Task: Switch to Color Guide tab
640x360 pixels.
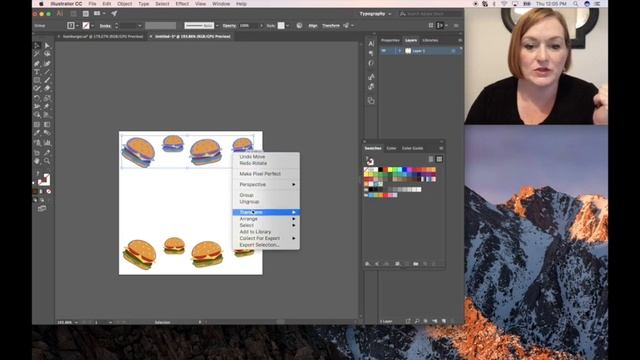Action: [x=412, y=148]
